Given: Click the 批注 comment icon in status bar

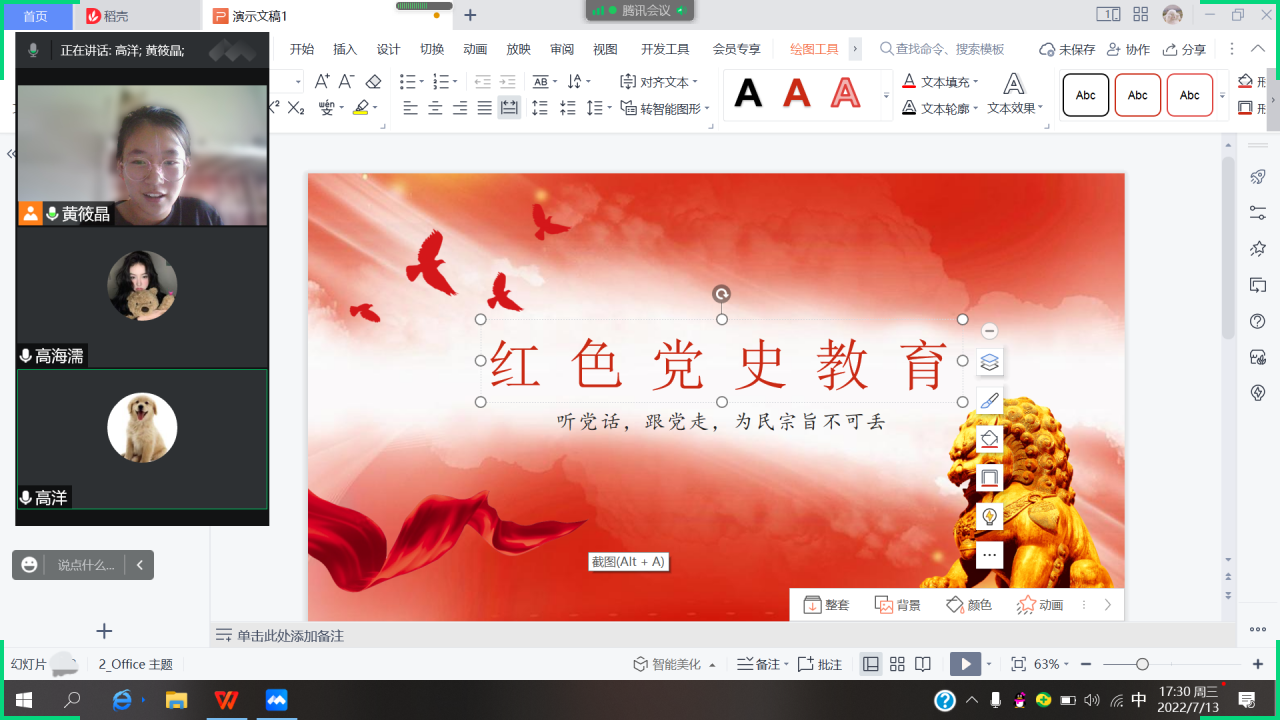Looking at the screenshot, I should point(820,664).
